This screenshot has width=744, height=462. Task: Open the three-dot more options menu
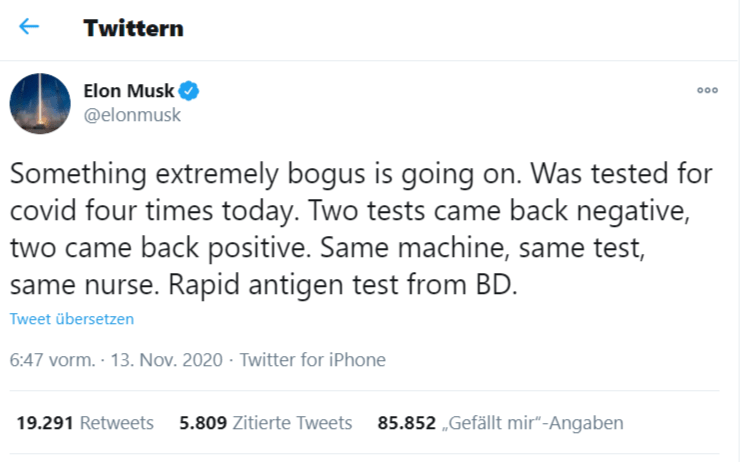point(707,90)
